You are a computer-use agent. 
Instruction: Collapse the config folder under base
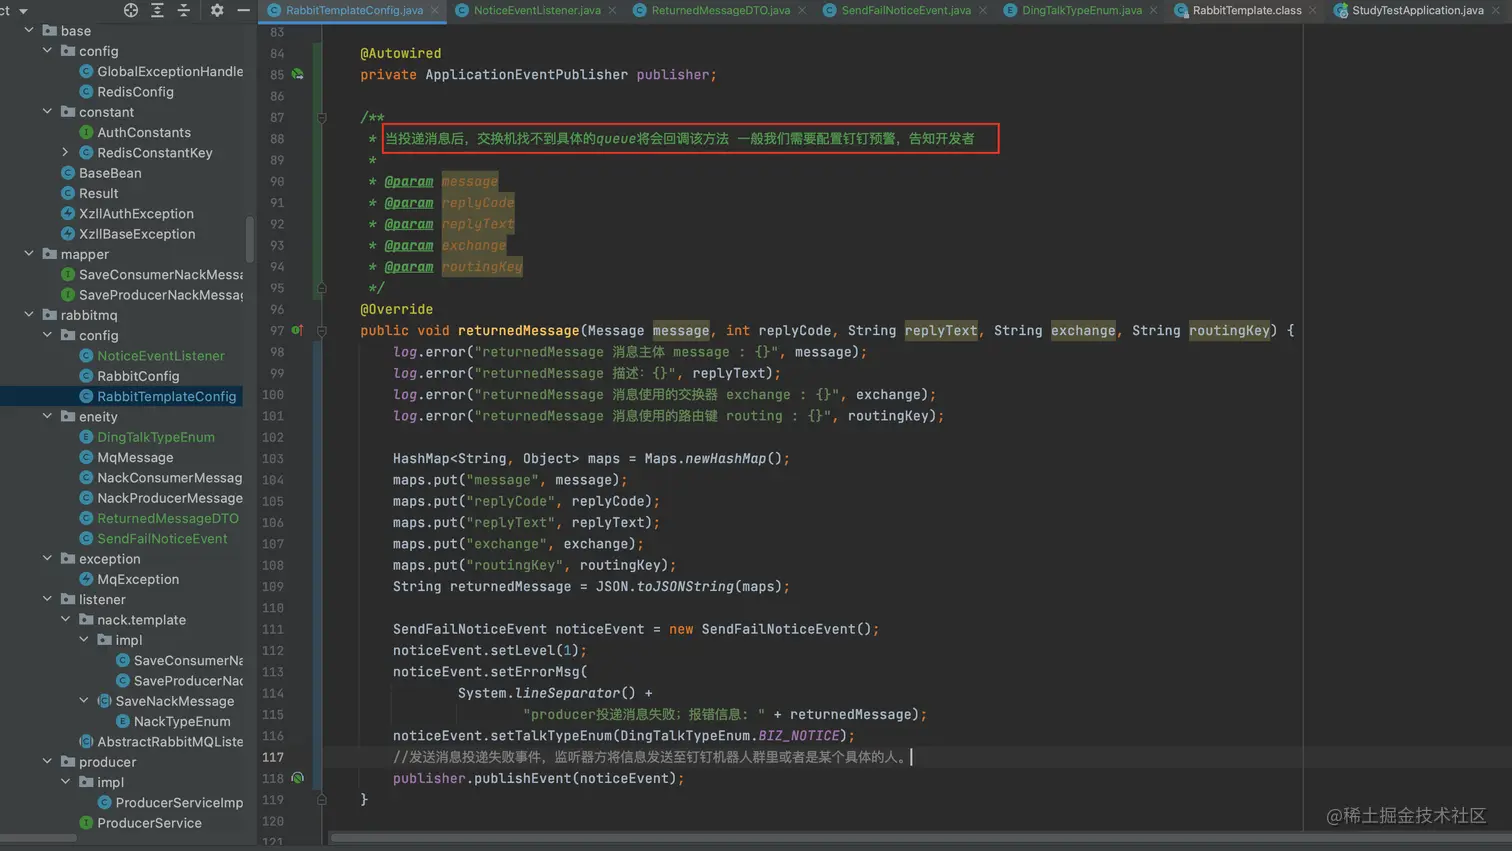tap(47, 51)
